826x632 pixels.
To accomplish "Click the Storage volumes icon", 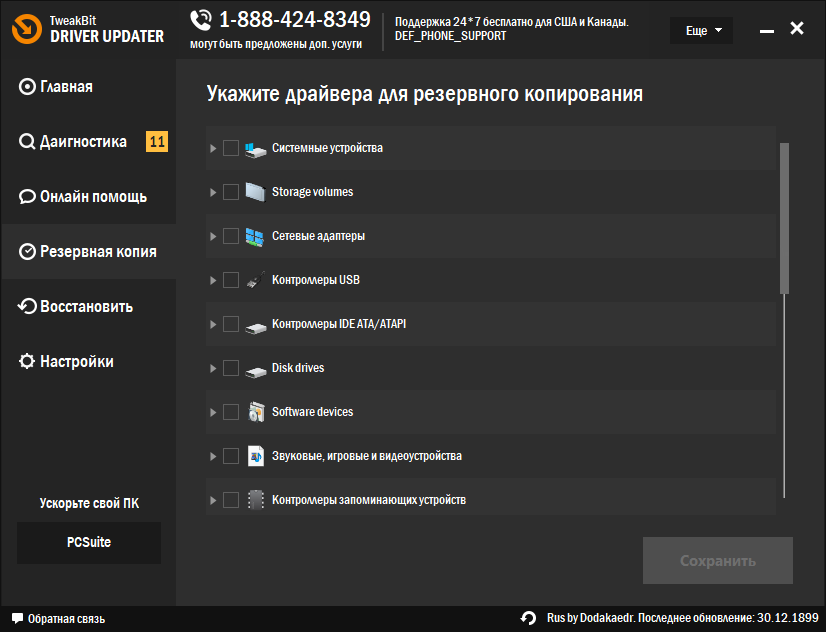I will [255, 192].
